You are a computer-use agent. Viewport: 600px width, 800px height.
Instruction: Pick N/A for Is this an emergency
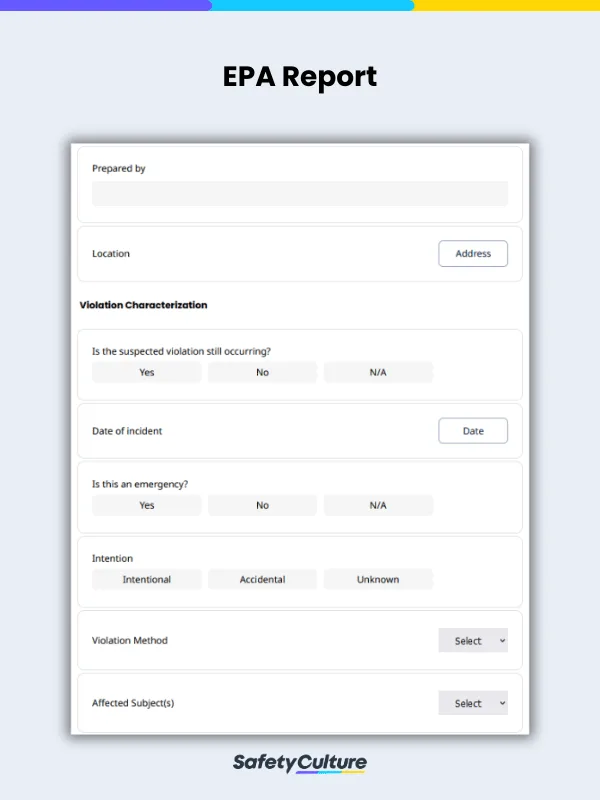(378, 505)
